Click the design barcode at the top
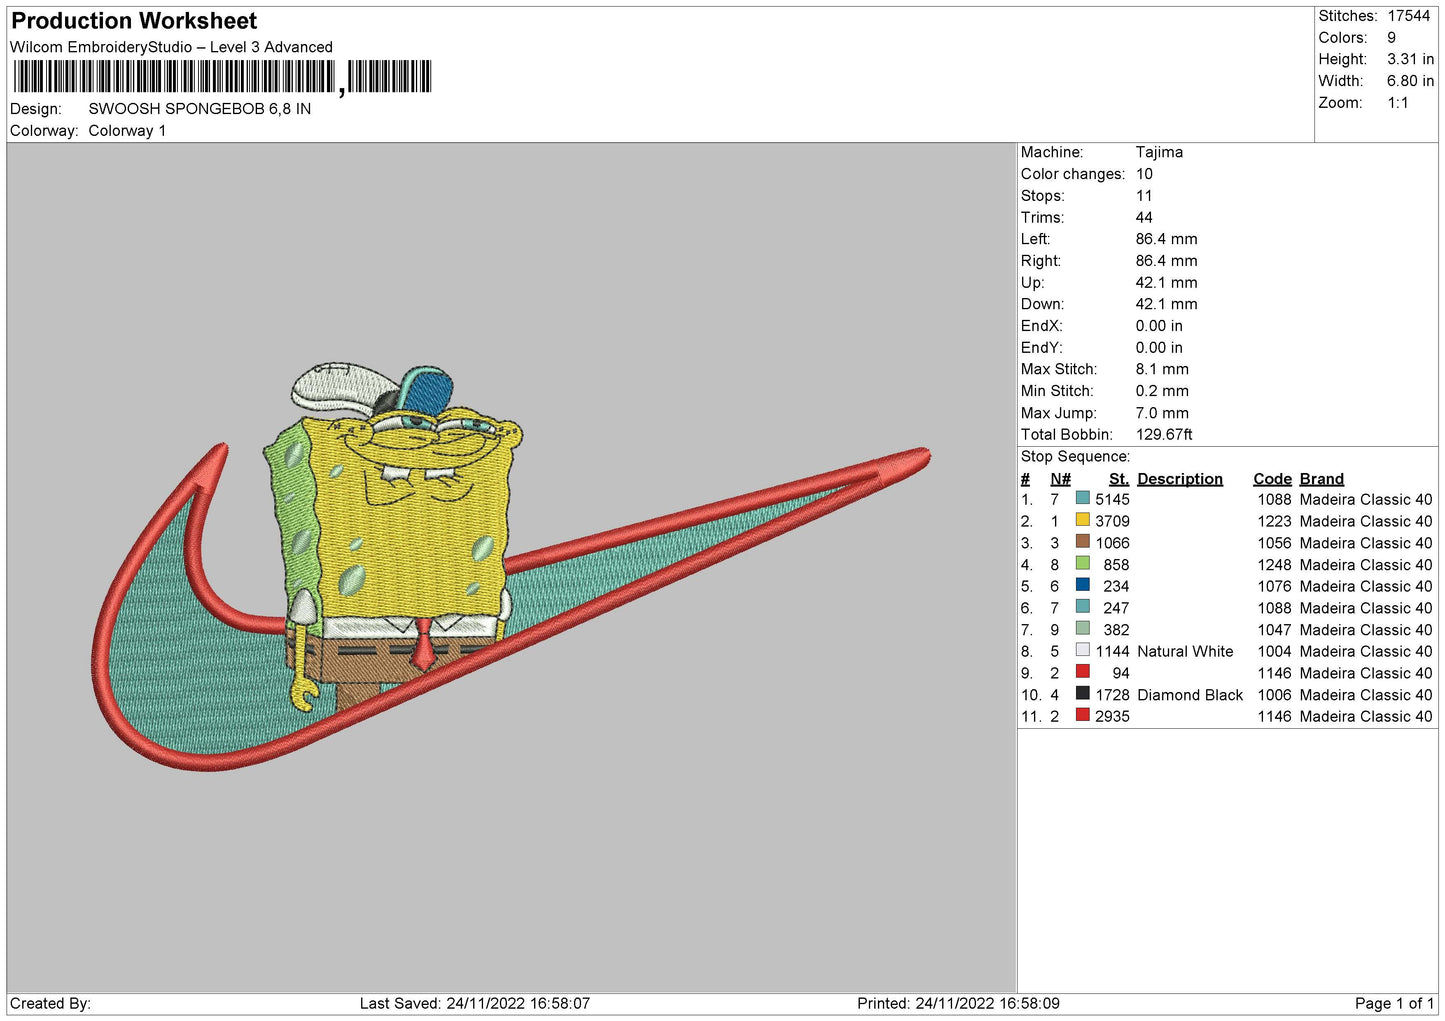Screen dimensions: 1445x1021 pos(222,77)
